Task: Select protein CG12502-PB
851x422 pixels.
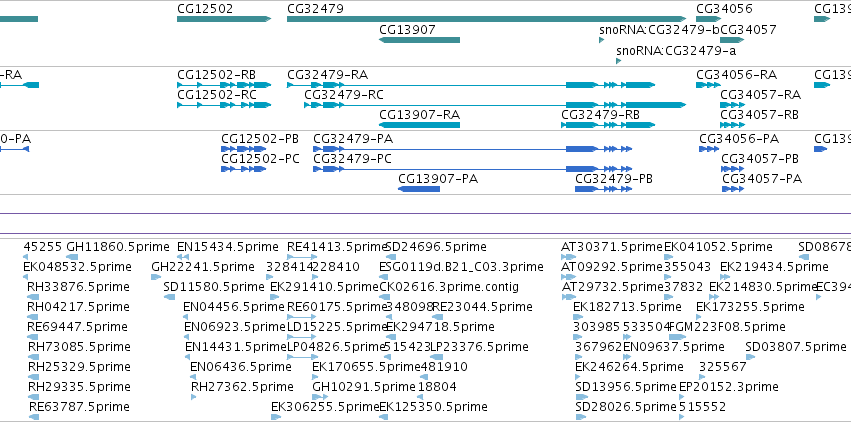Action: pyautogui.click(x=244, y=149)
